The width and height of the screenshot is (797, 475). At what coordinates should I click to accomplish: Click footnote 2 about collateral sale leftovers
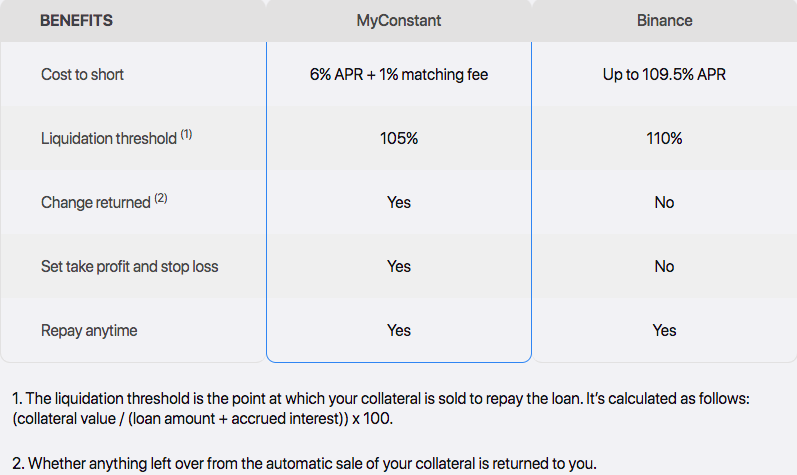(304, 463)
